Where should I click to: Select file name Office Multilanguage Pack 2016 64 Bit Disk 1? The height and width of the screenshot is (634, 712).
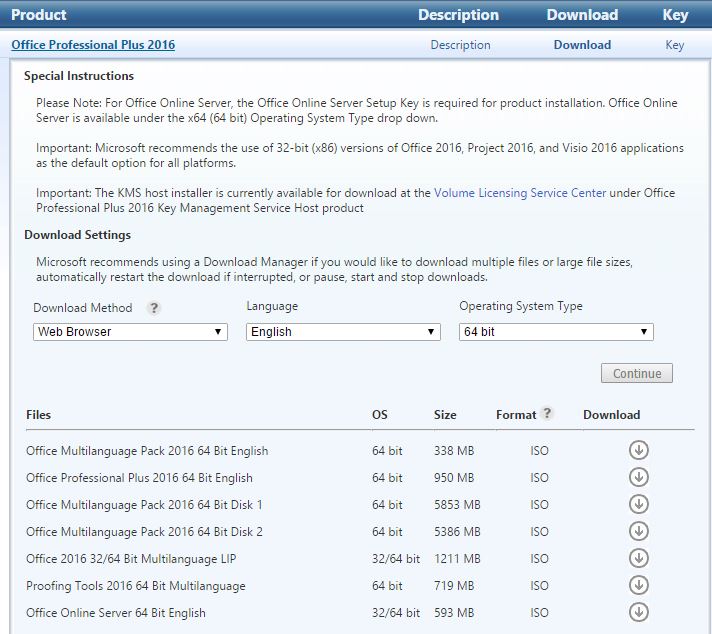click(x=144, y=505)
